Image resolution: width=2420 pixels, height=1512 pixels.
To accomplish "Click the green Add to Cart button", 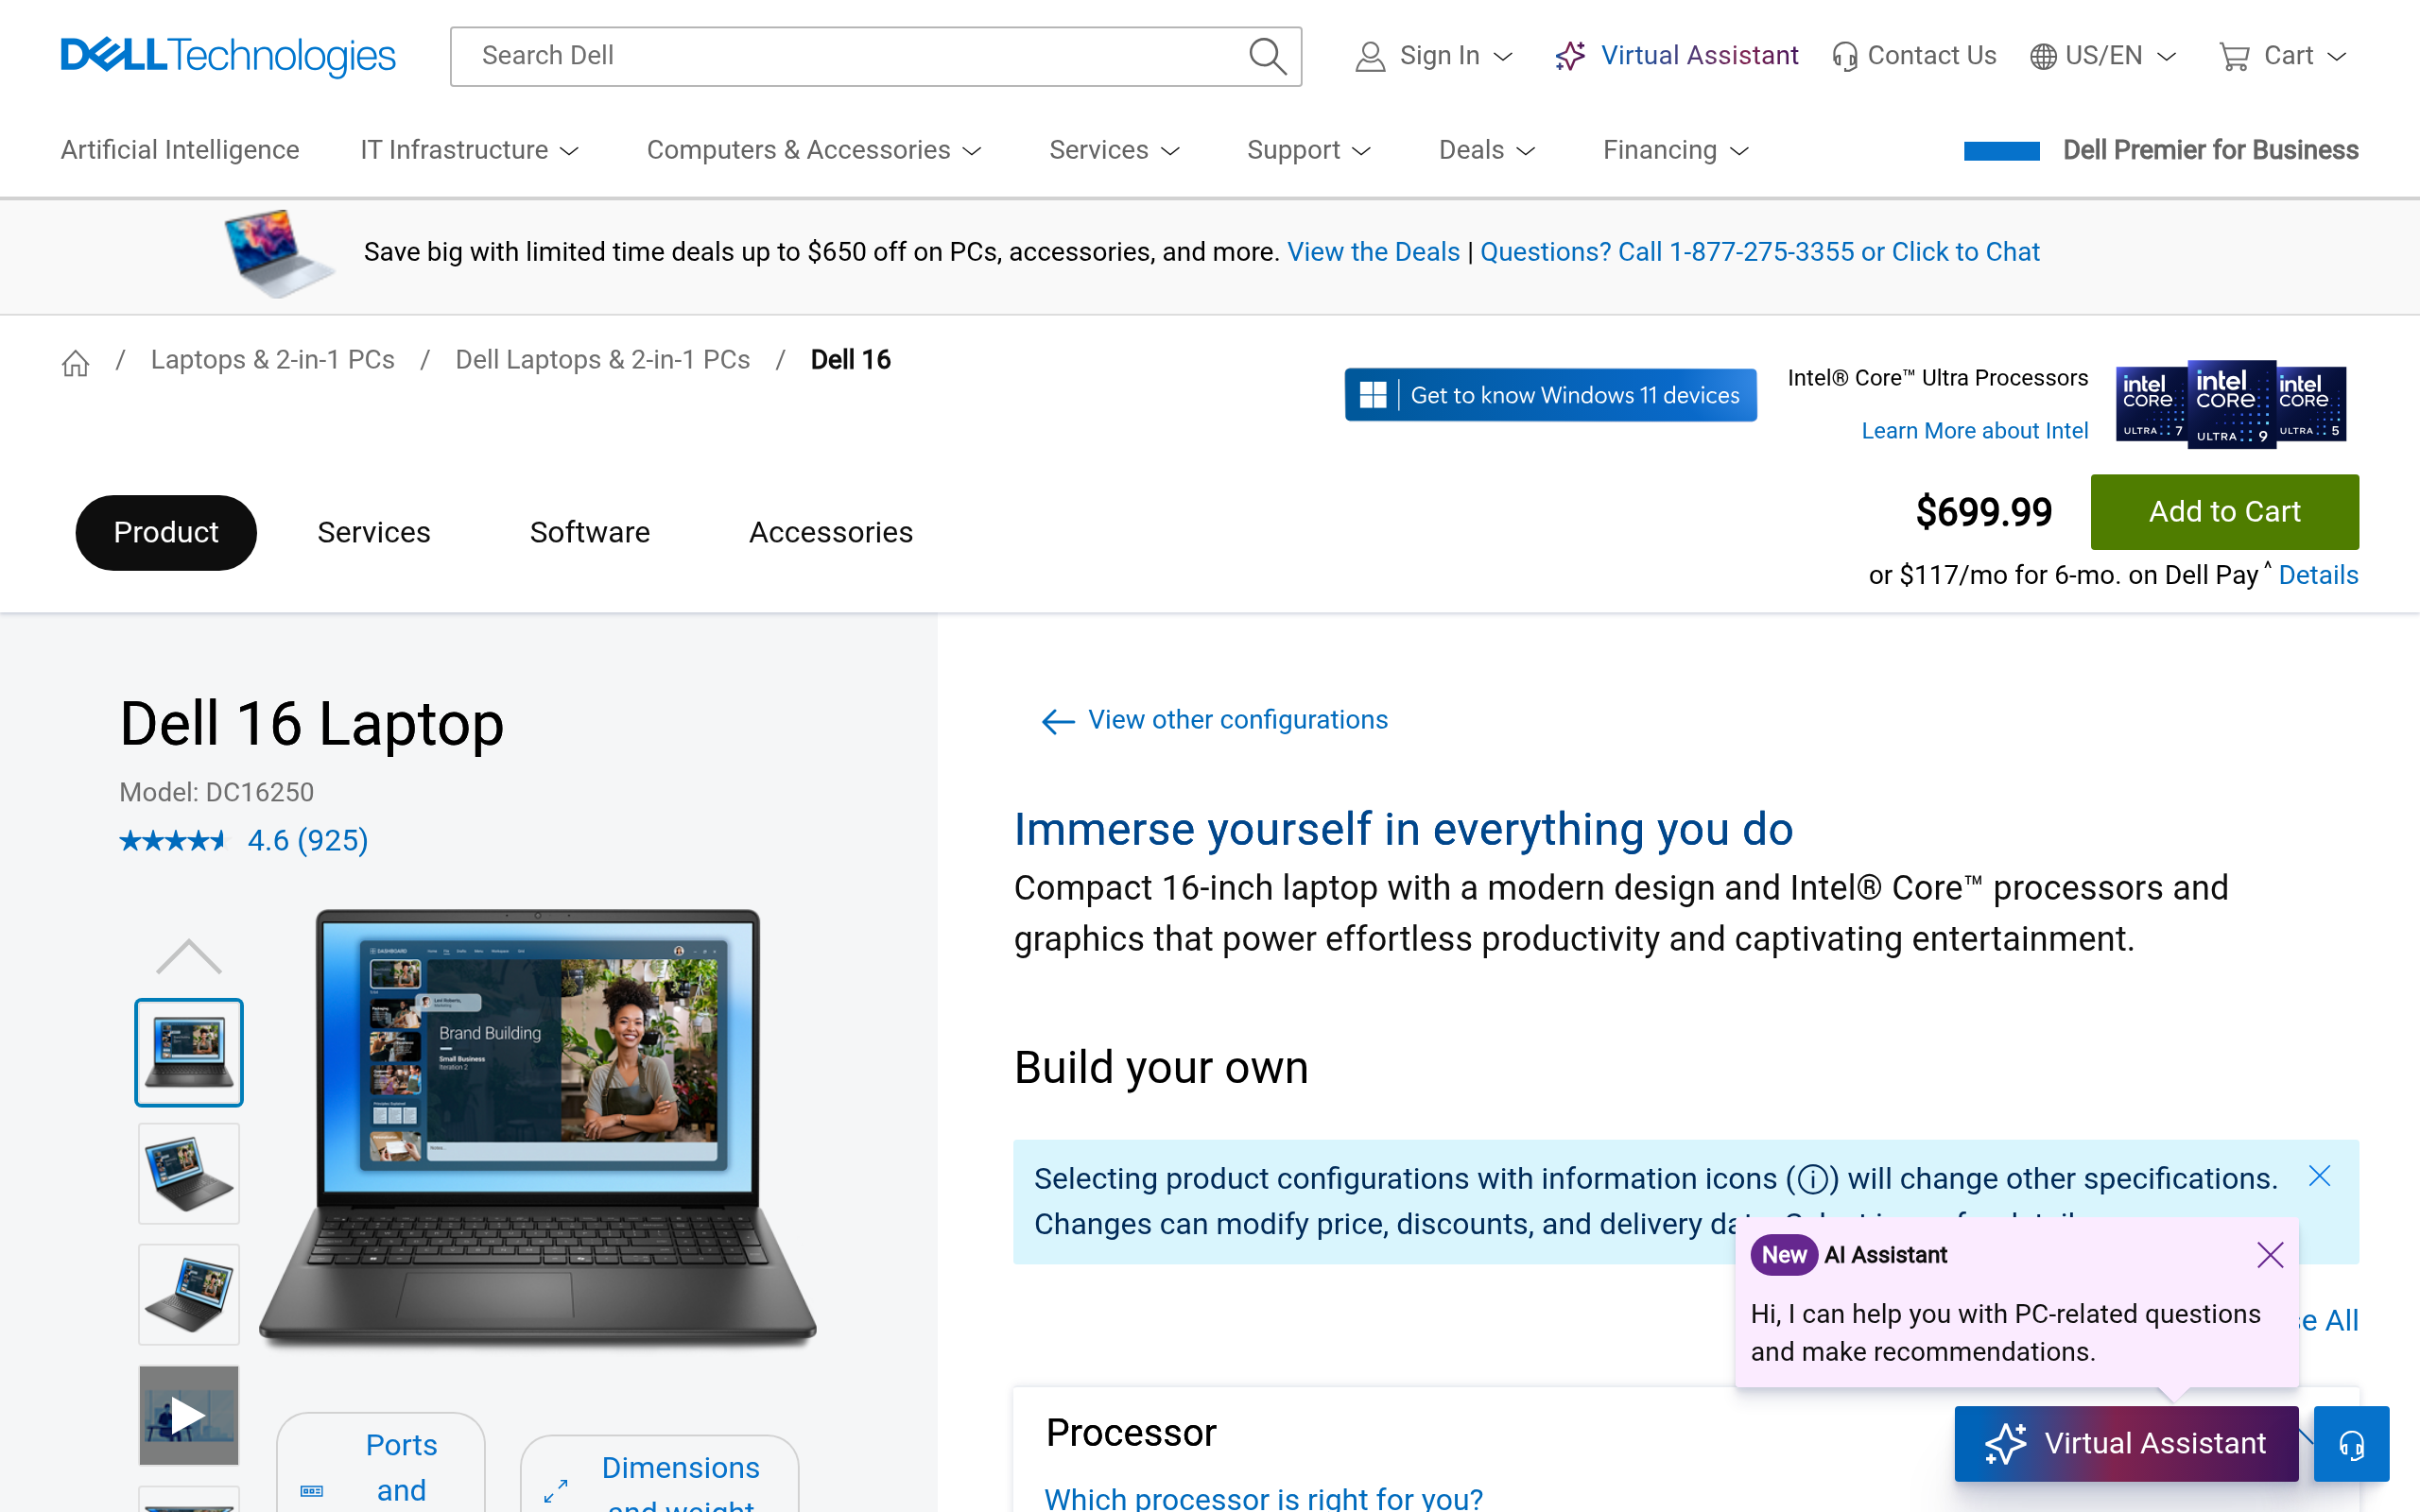I will [2223, 512].
